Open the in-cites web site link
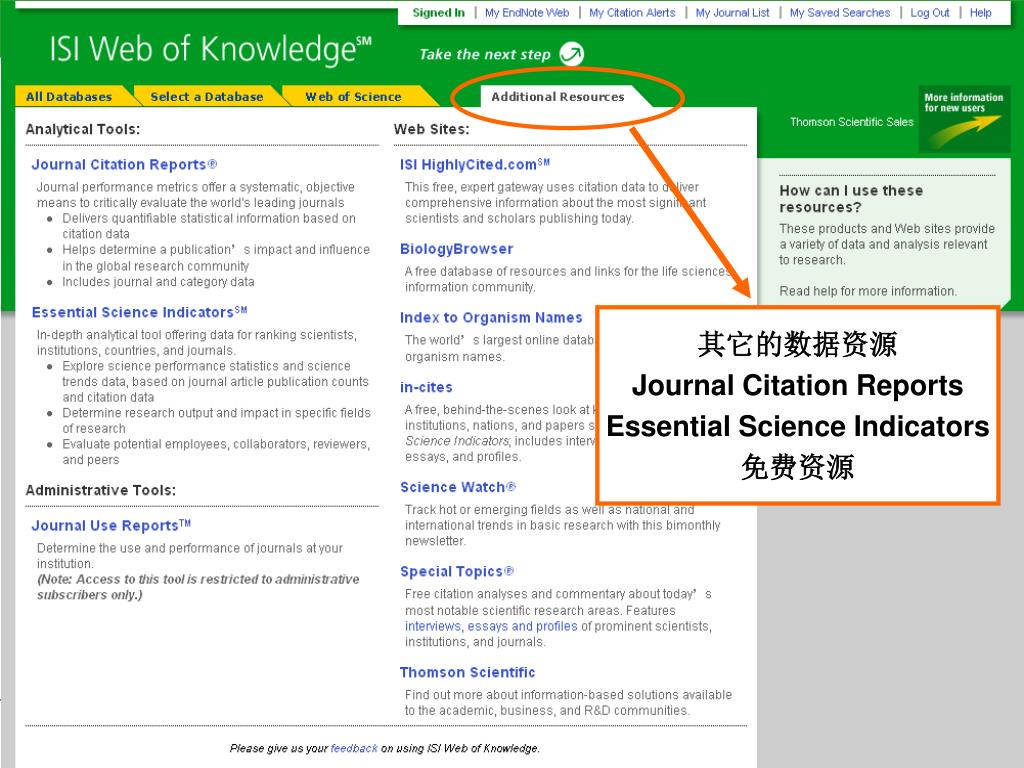Screen dimensions: 1024x768 tap(426, 387)
